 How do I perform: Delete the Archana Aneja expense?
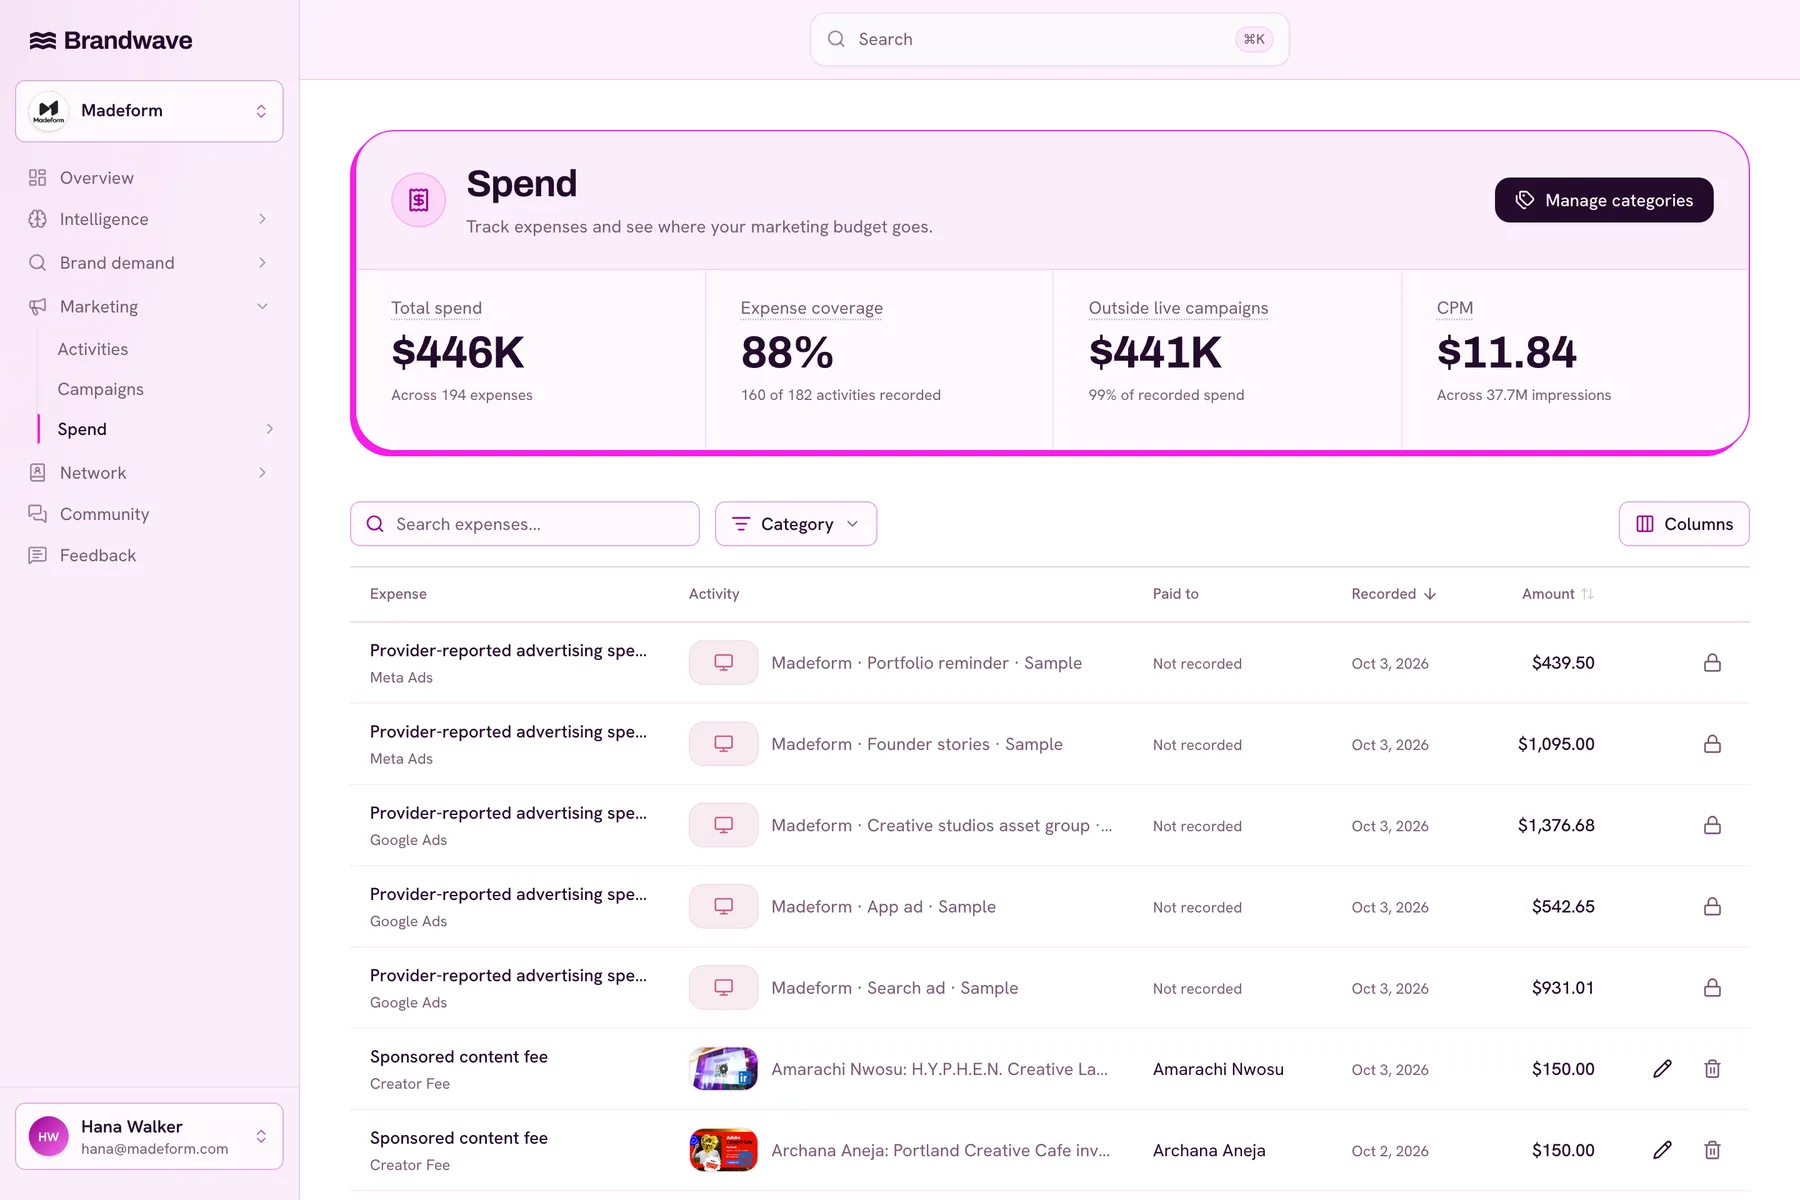[x=1712, y=1150]
